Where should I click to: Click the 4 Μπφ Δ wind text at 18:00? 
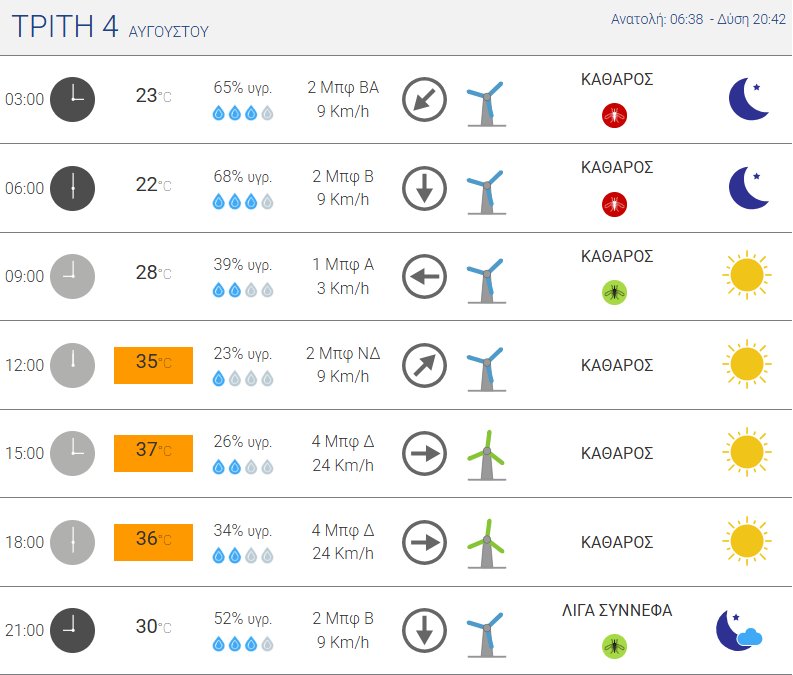click(x=343, y=530)
